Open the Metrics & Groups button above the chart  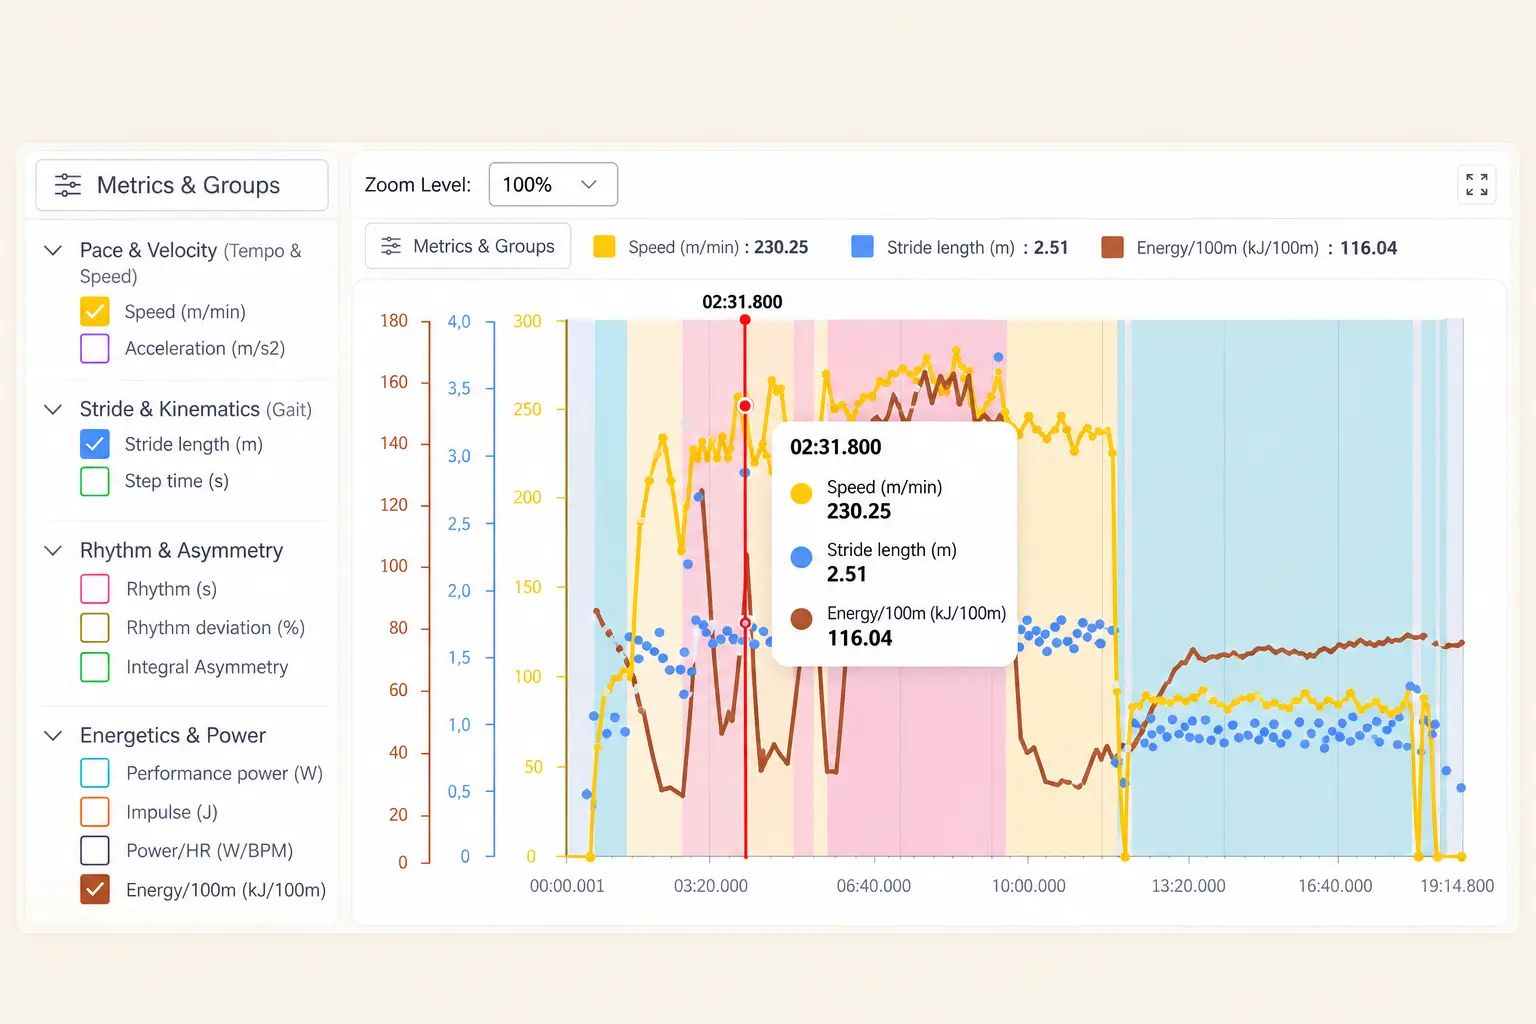(468, 246)
